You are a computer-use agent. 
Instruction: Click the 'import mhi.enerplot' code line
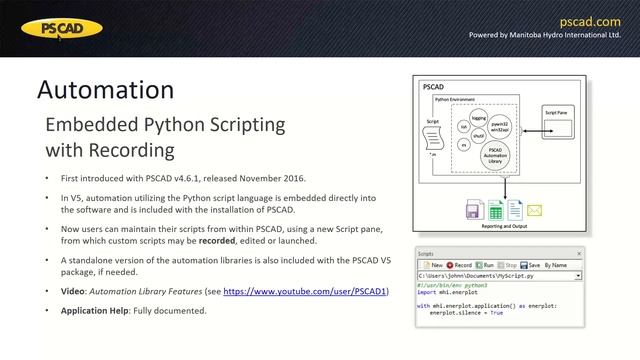click(447, 293)
